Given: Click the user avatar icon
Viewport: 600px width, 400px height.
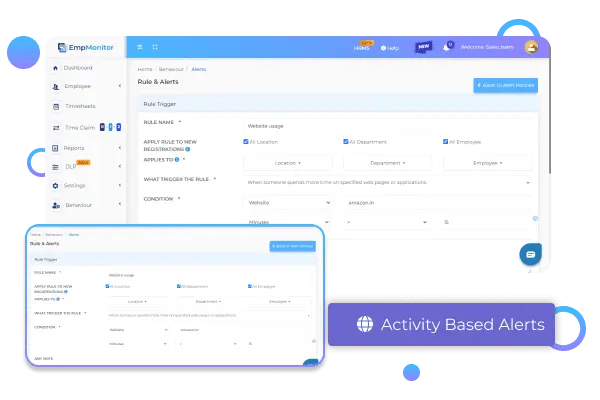Looking at the screenshot, I should coord(531,47).
